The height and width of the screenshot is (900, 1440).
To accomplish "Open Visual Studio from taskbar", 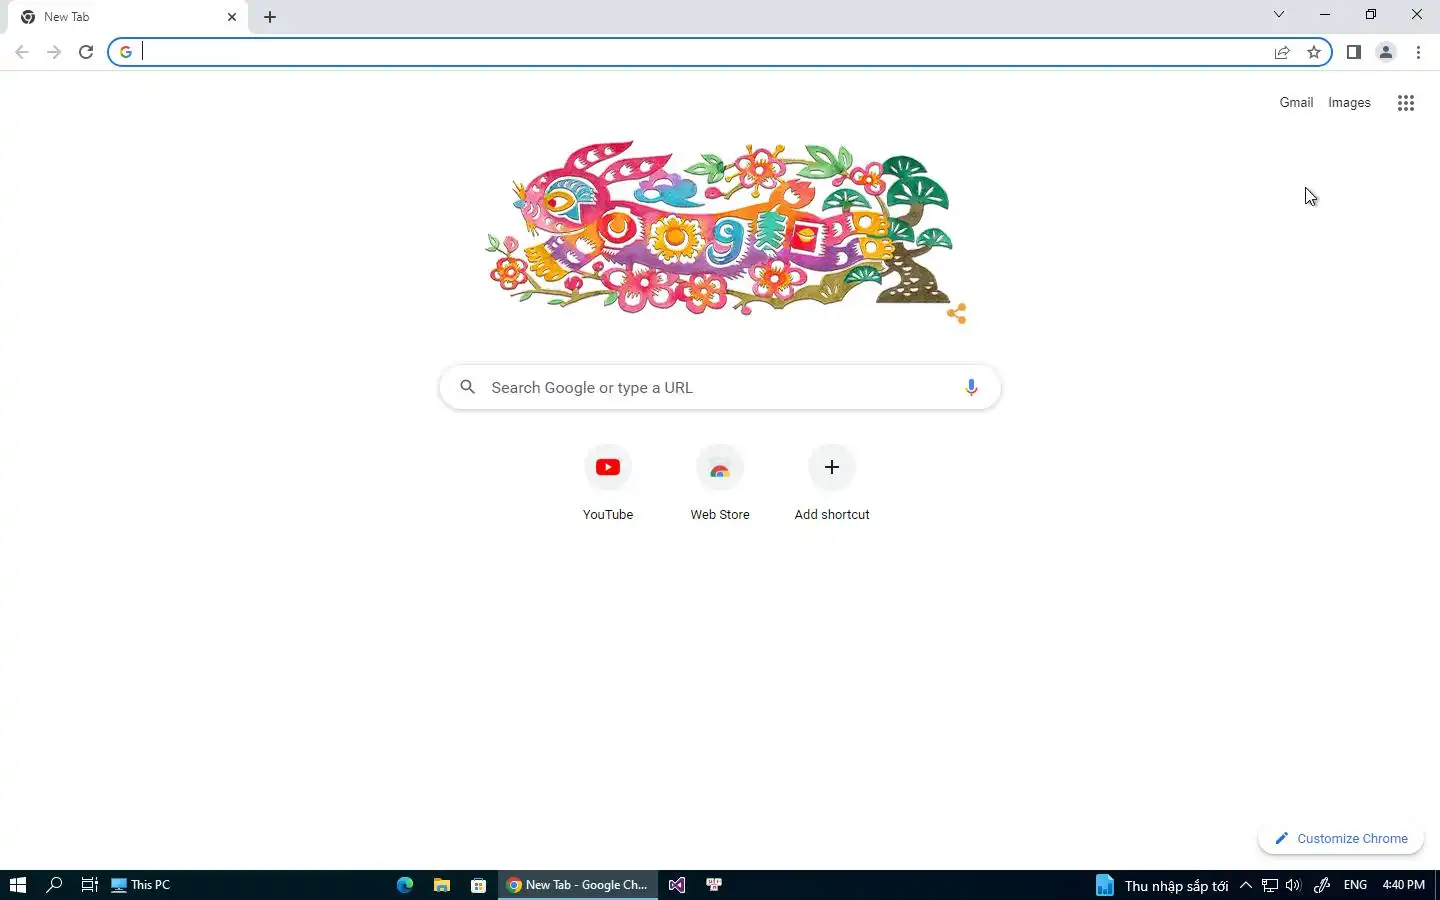I will click(x=677, y=885).
